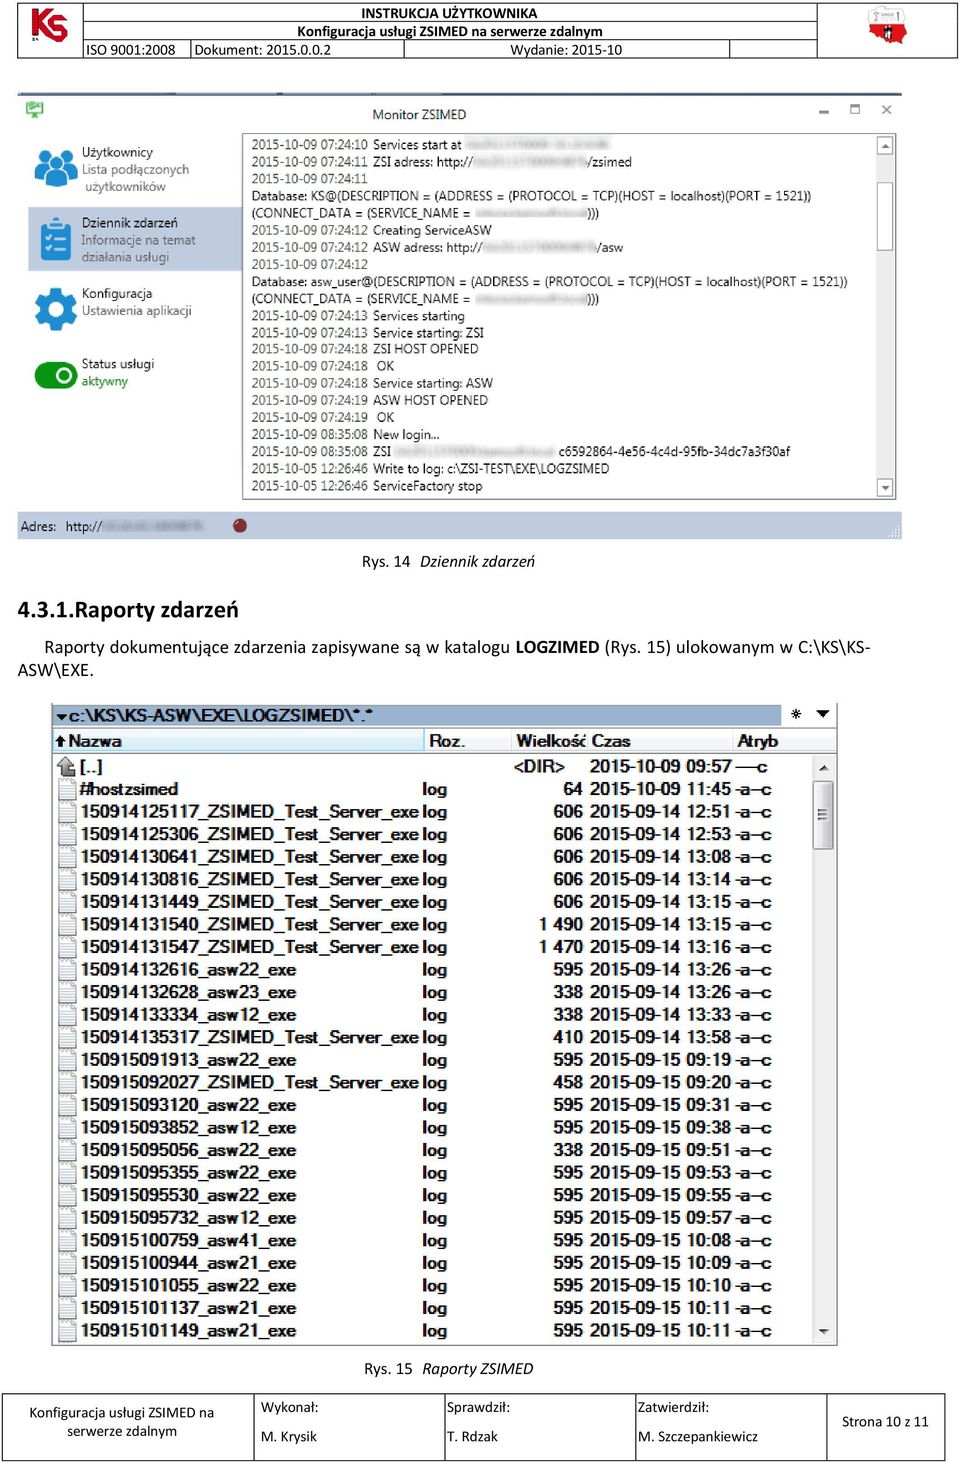Click file icon of 150914125117_ZSIMED_Test_Server_exe
This screenshot has height=1462, width=960.
point(67,812)
